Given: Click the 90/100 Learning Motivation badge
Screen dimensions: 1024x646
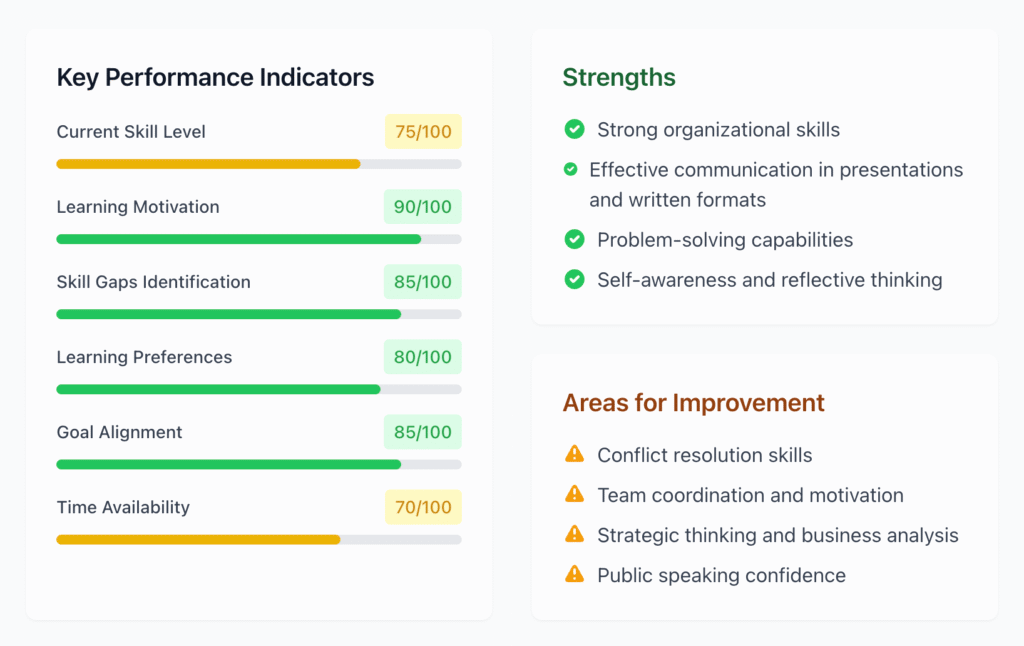Looking at the screenshot, I should coord(423,207).
